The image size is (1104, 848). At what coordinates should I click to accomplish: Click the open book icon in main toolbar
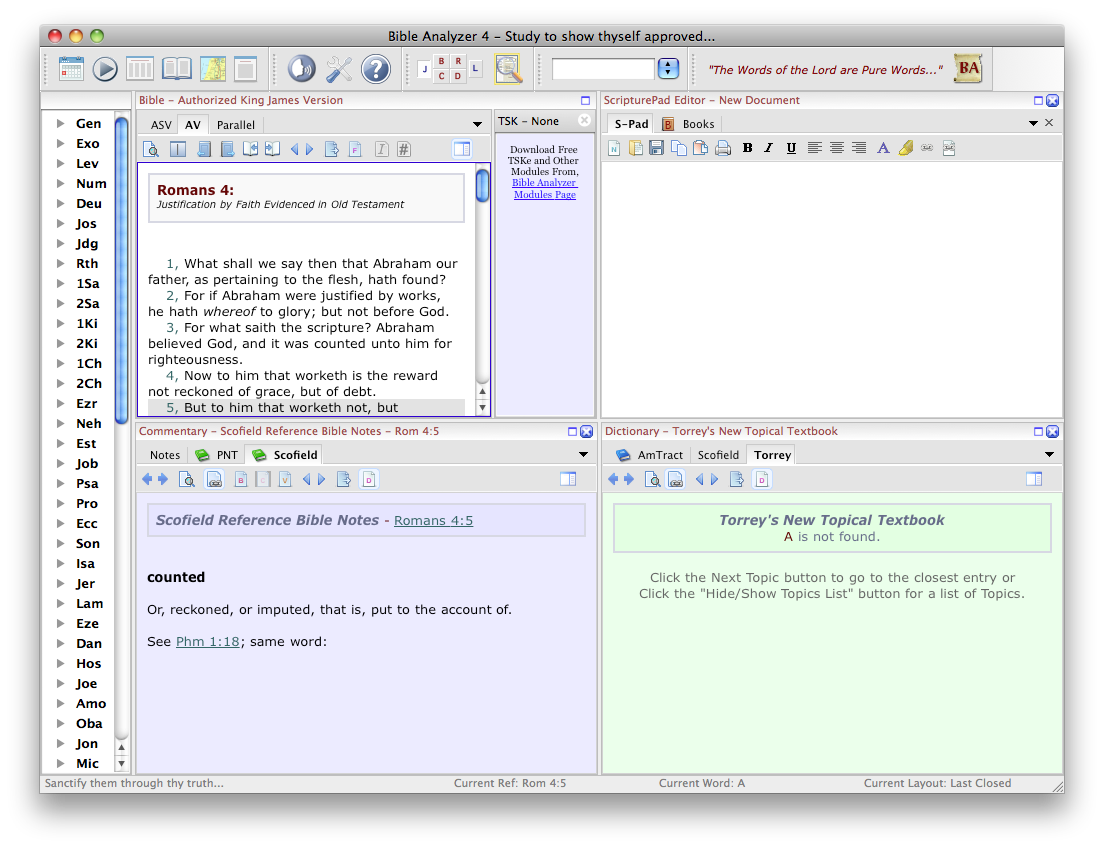(177, 69)
